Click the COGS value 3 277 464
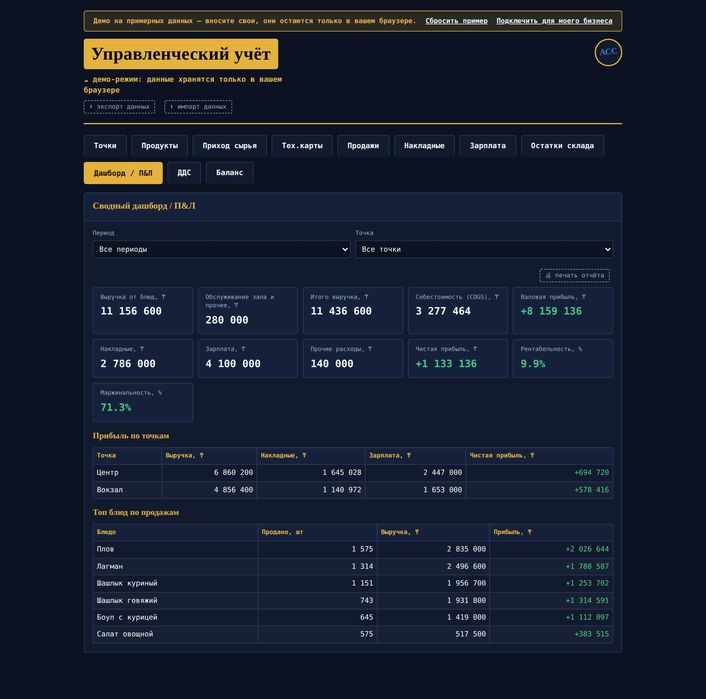The width and height of the screenshot is (706, 699). (443, 311)
